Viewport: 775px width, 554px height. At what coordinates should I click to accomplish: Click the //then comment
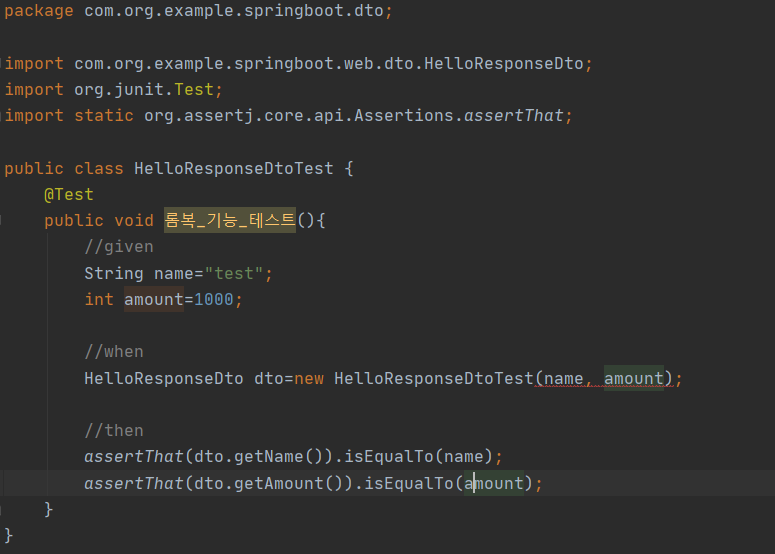(114, 431)
